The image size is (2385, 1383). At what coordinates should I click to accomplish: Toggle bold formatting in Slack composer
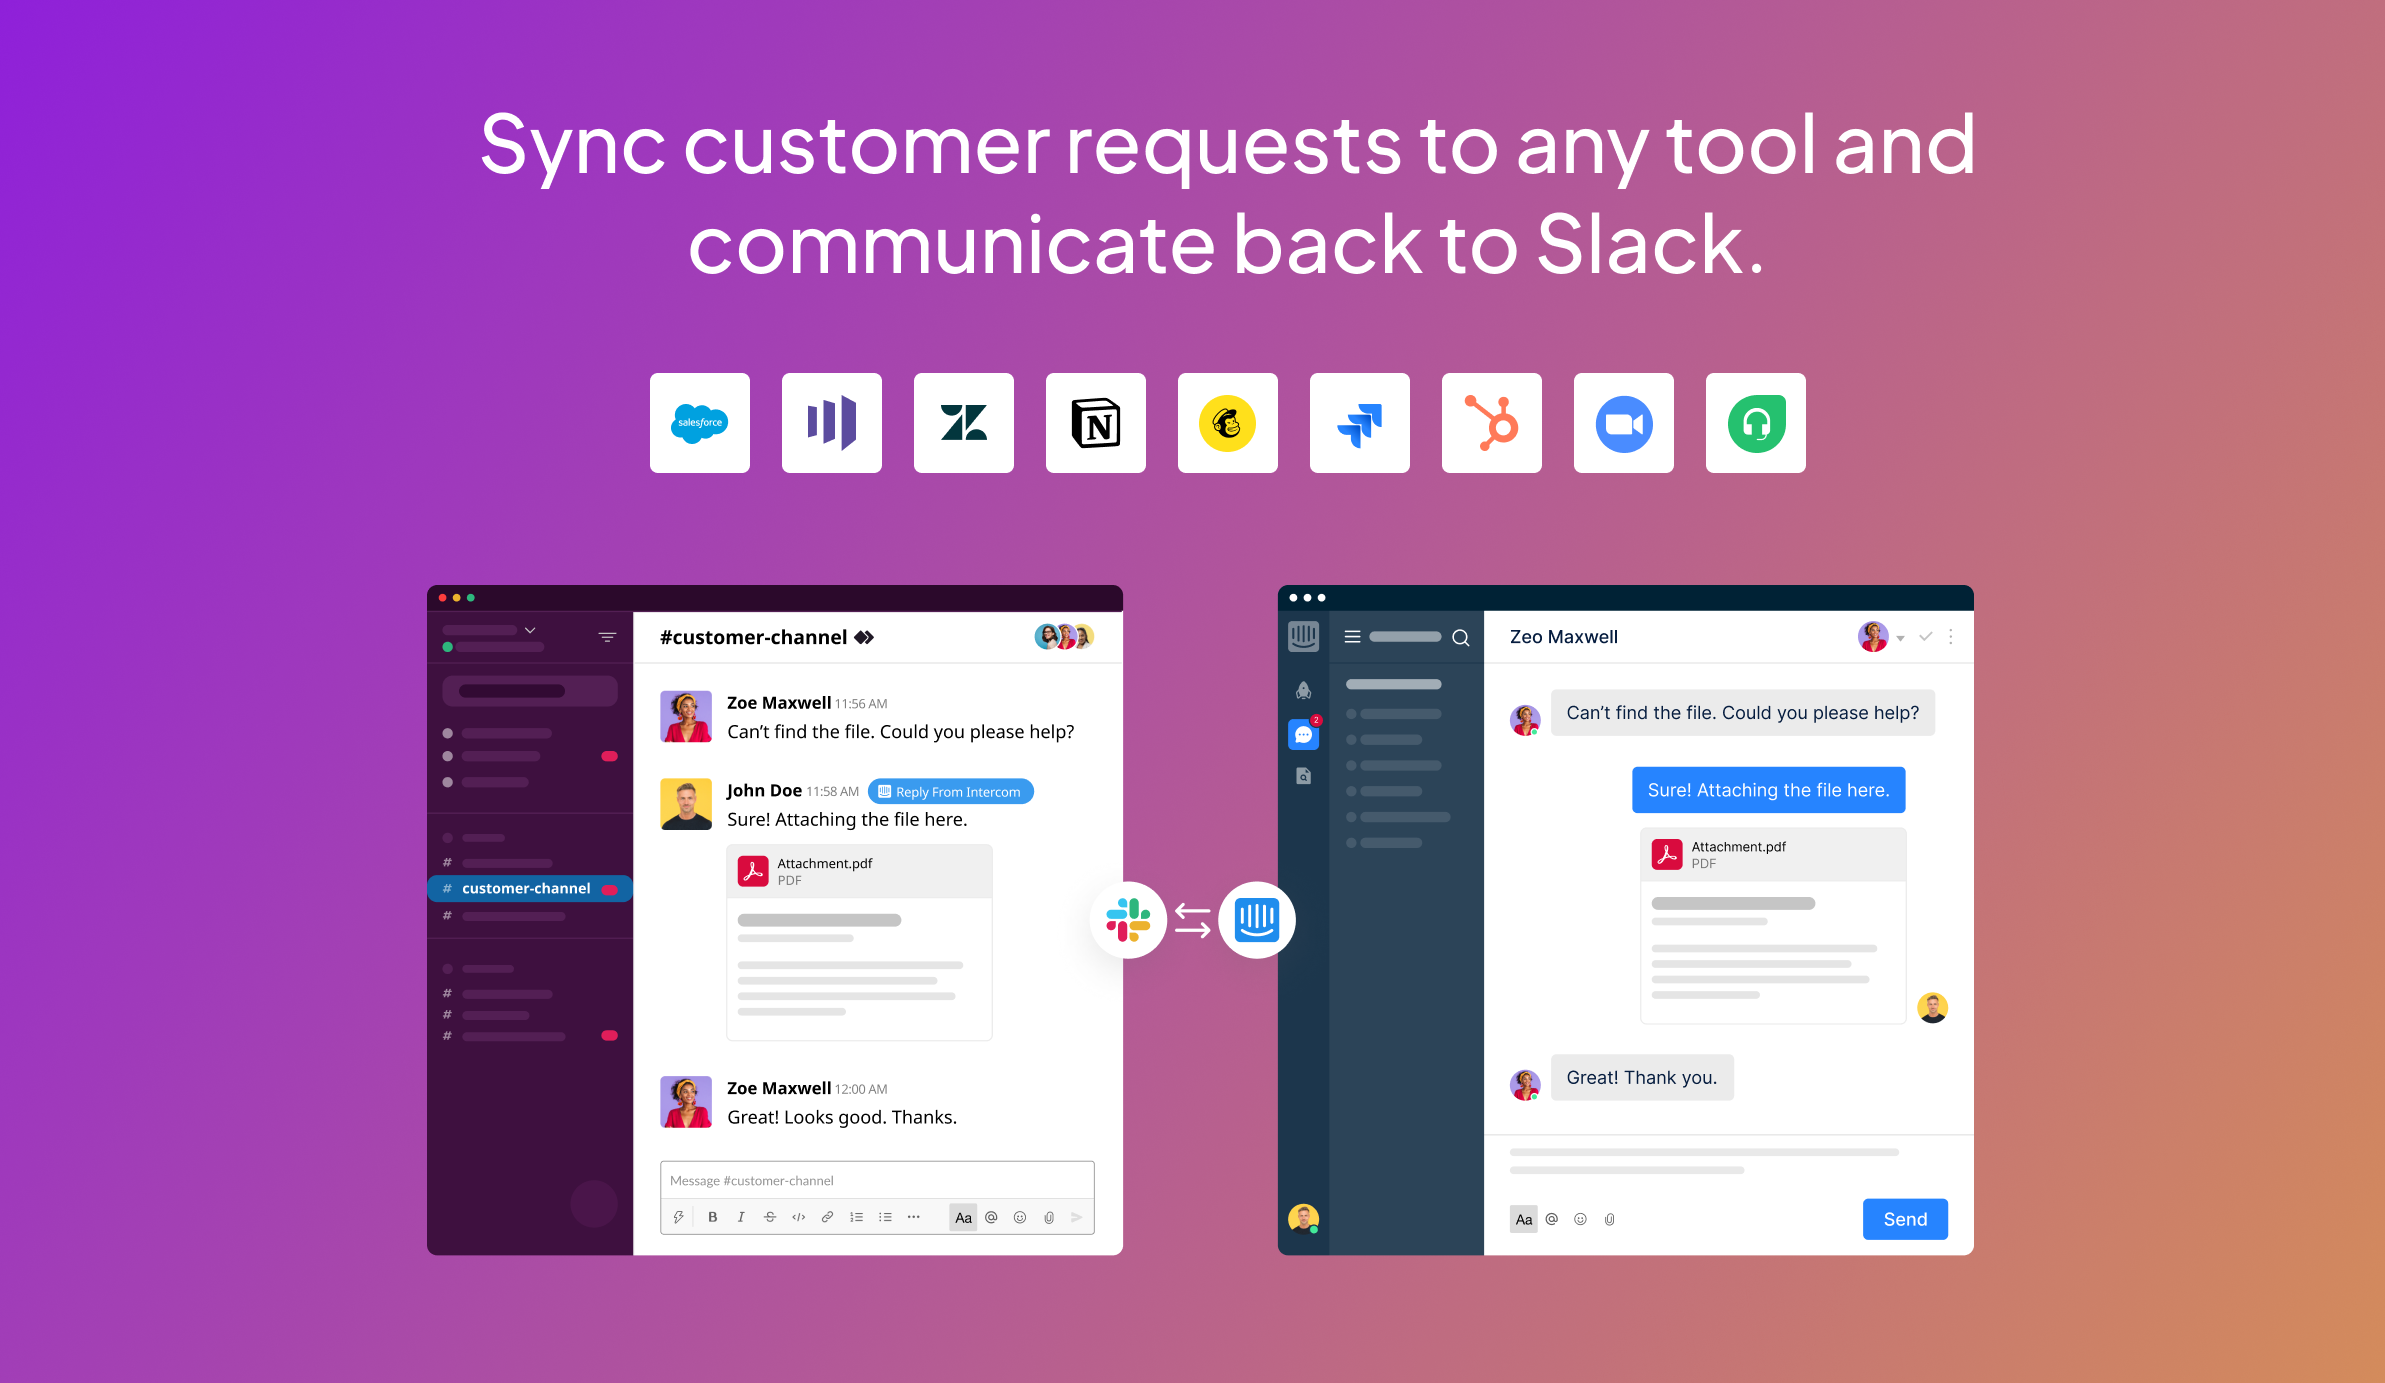[x=713, y=1217]
